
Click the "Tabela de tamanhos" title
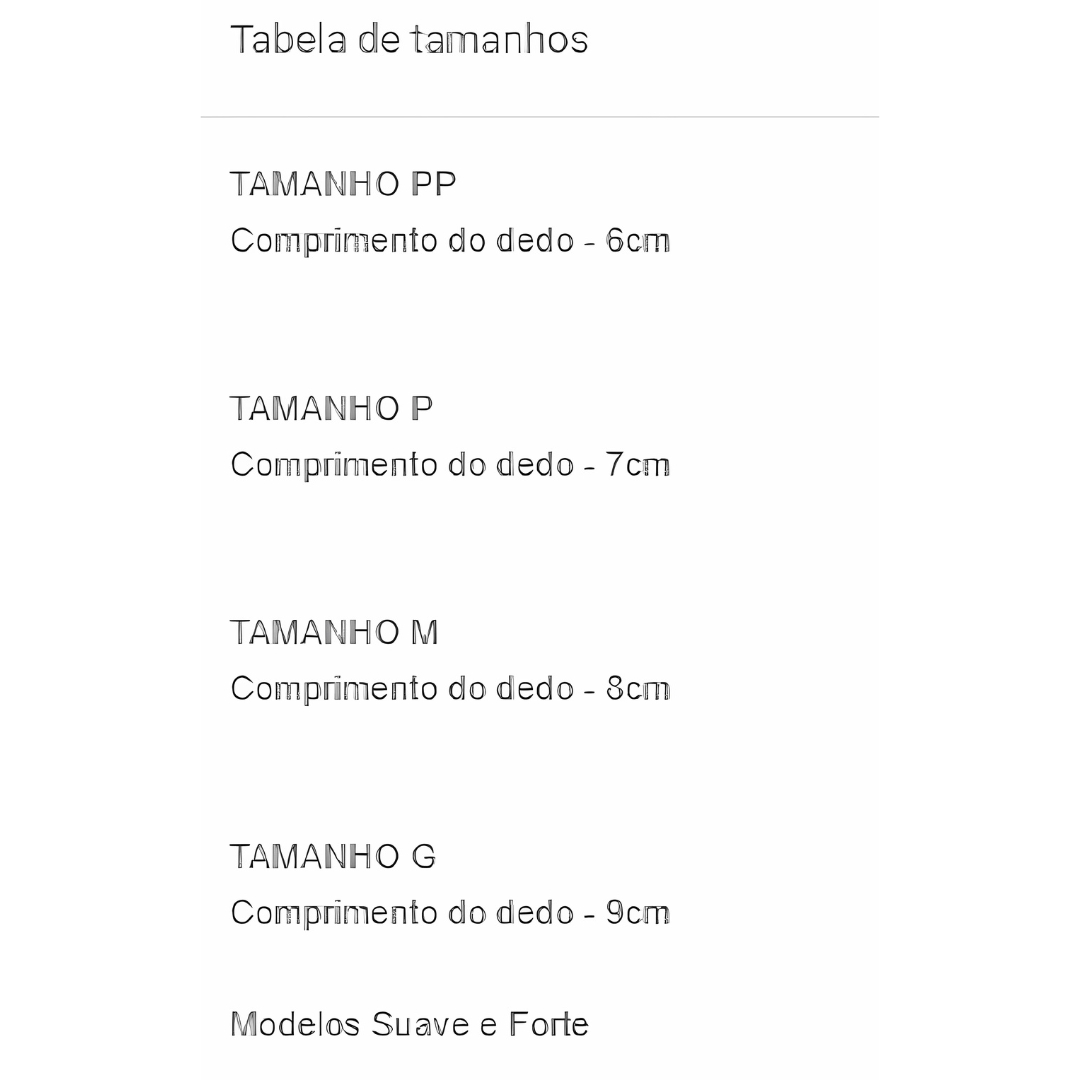[409, 40]
